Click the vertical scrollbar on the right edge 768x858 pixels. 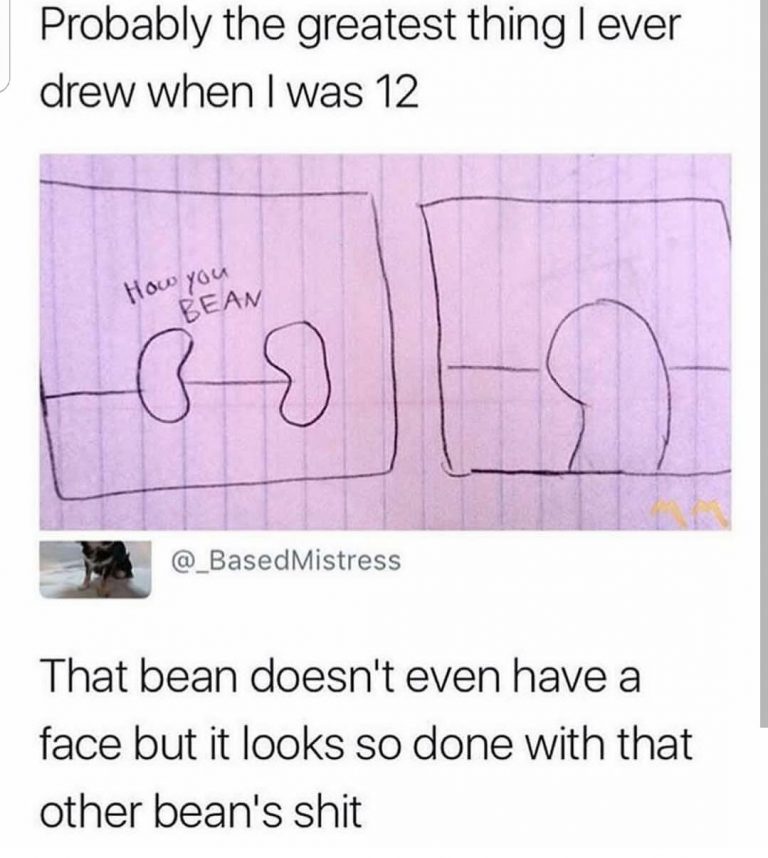764,363
